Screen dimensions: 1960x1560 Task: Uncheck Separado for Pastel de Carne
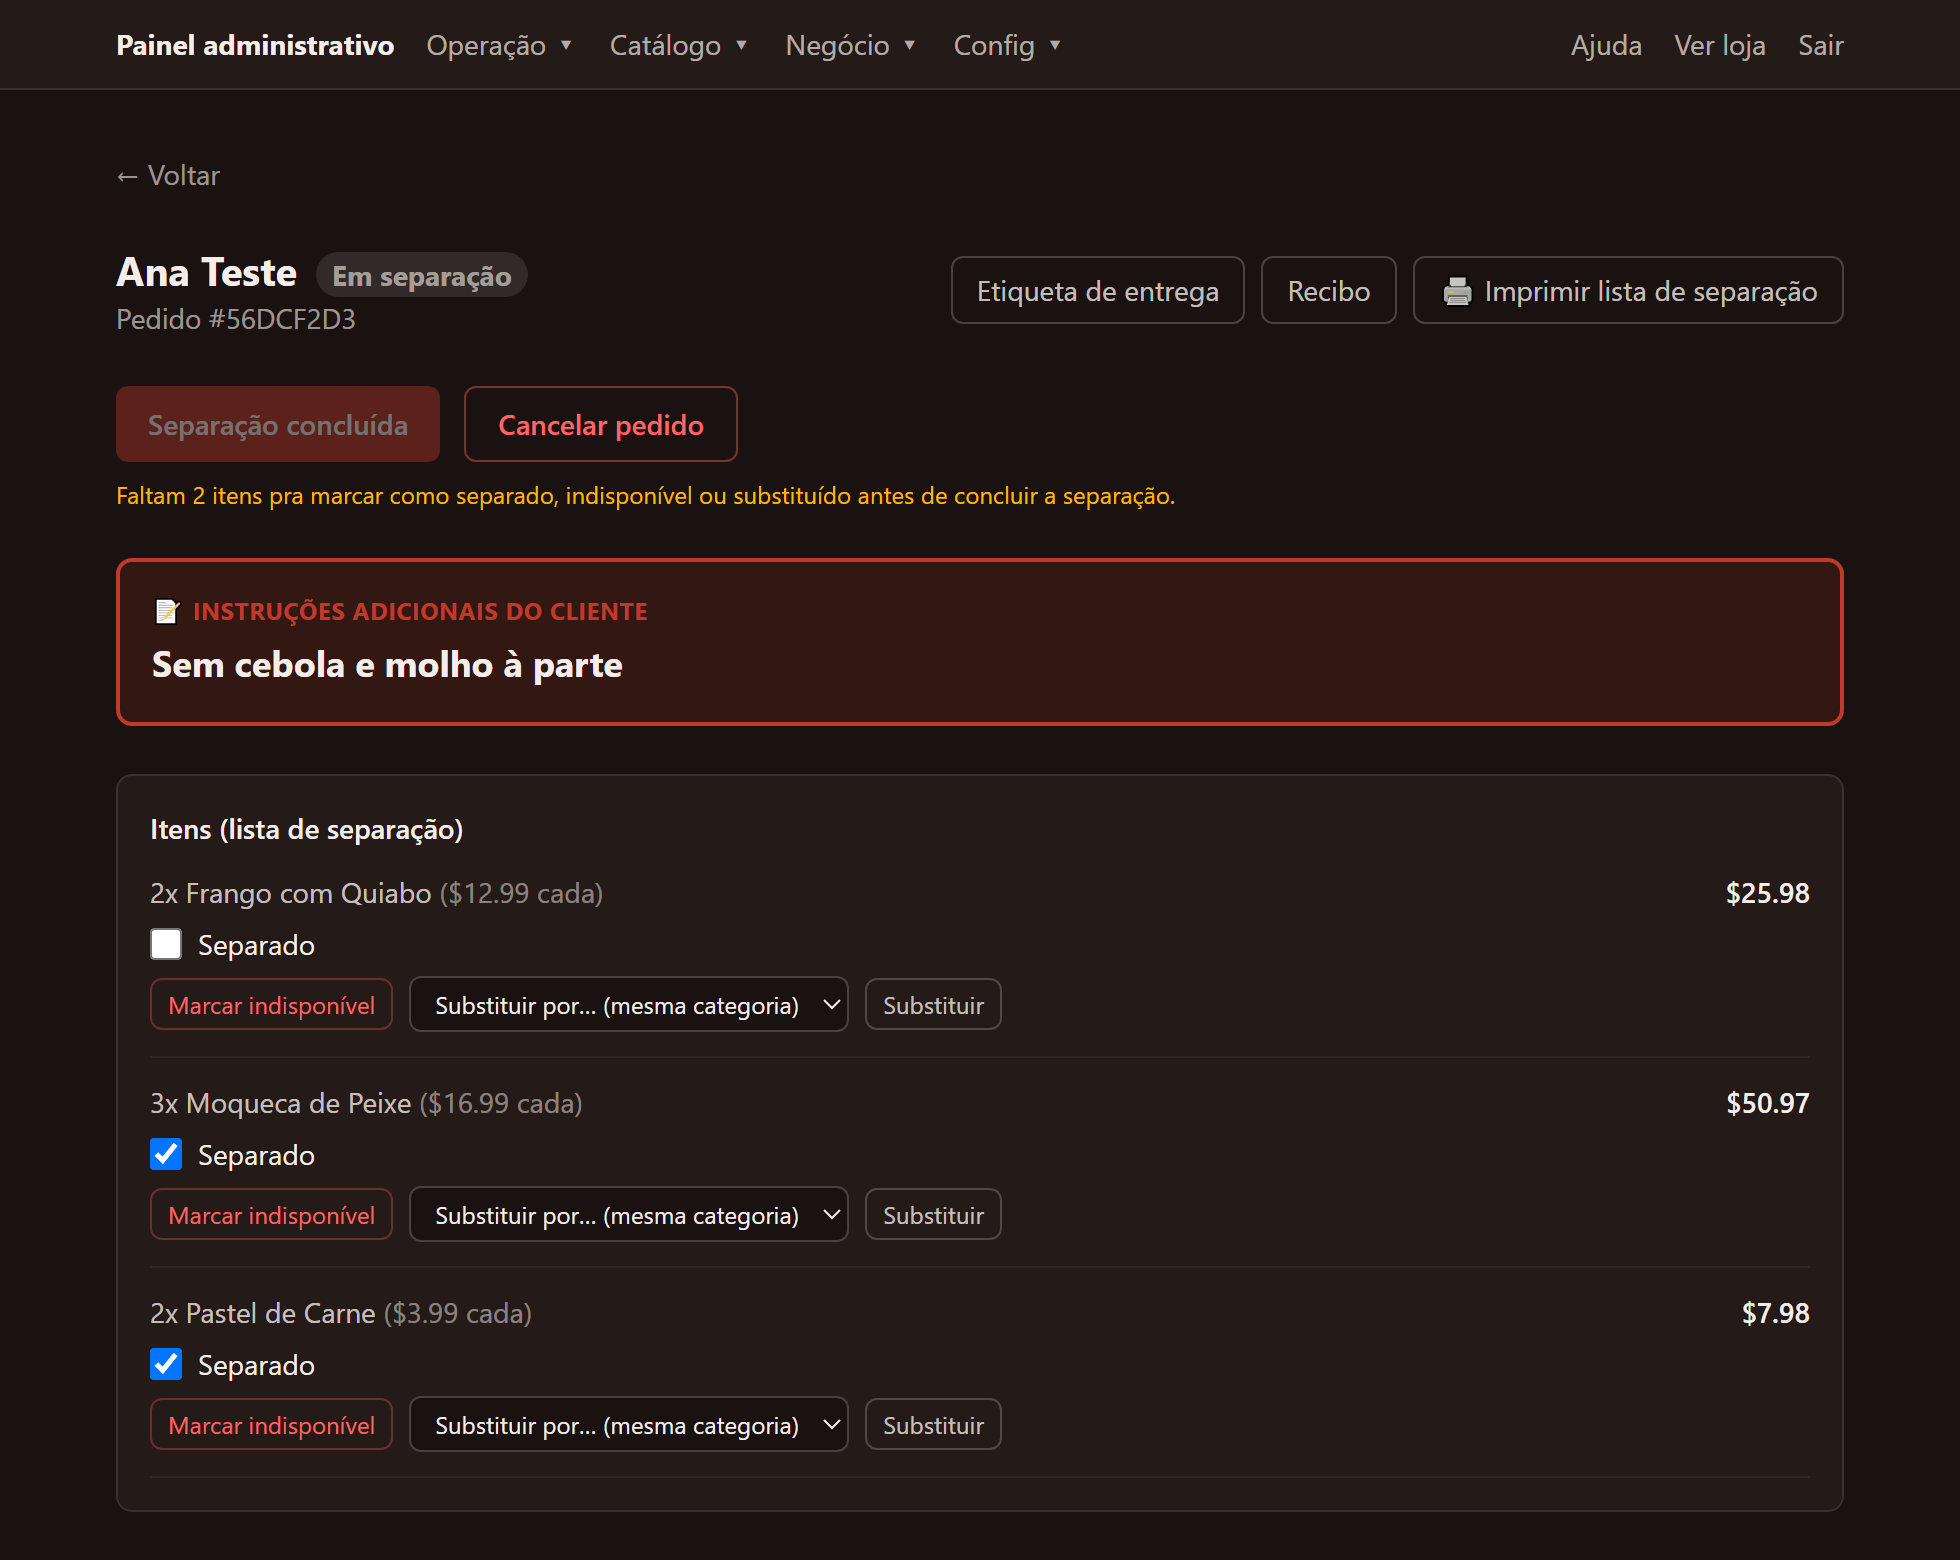click(166, 1364)
